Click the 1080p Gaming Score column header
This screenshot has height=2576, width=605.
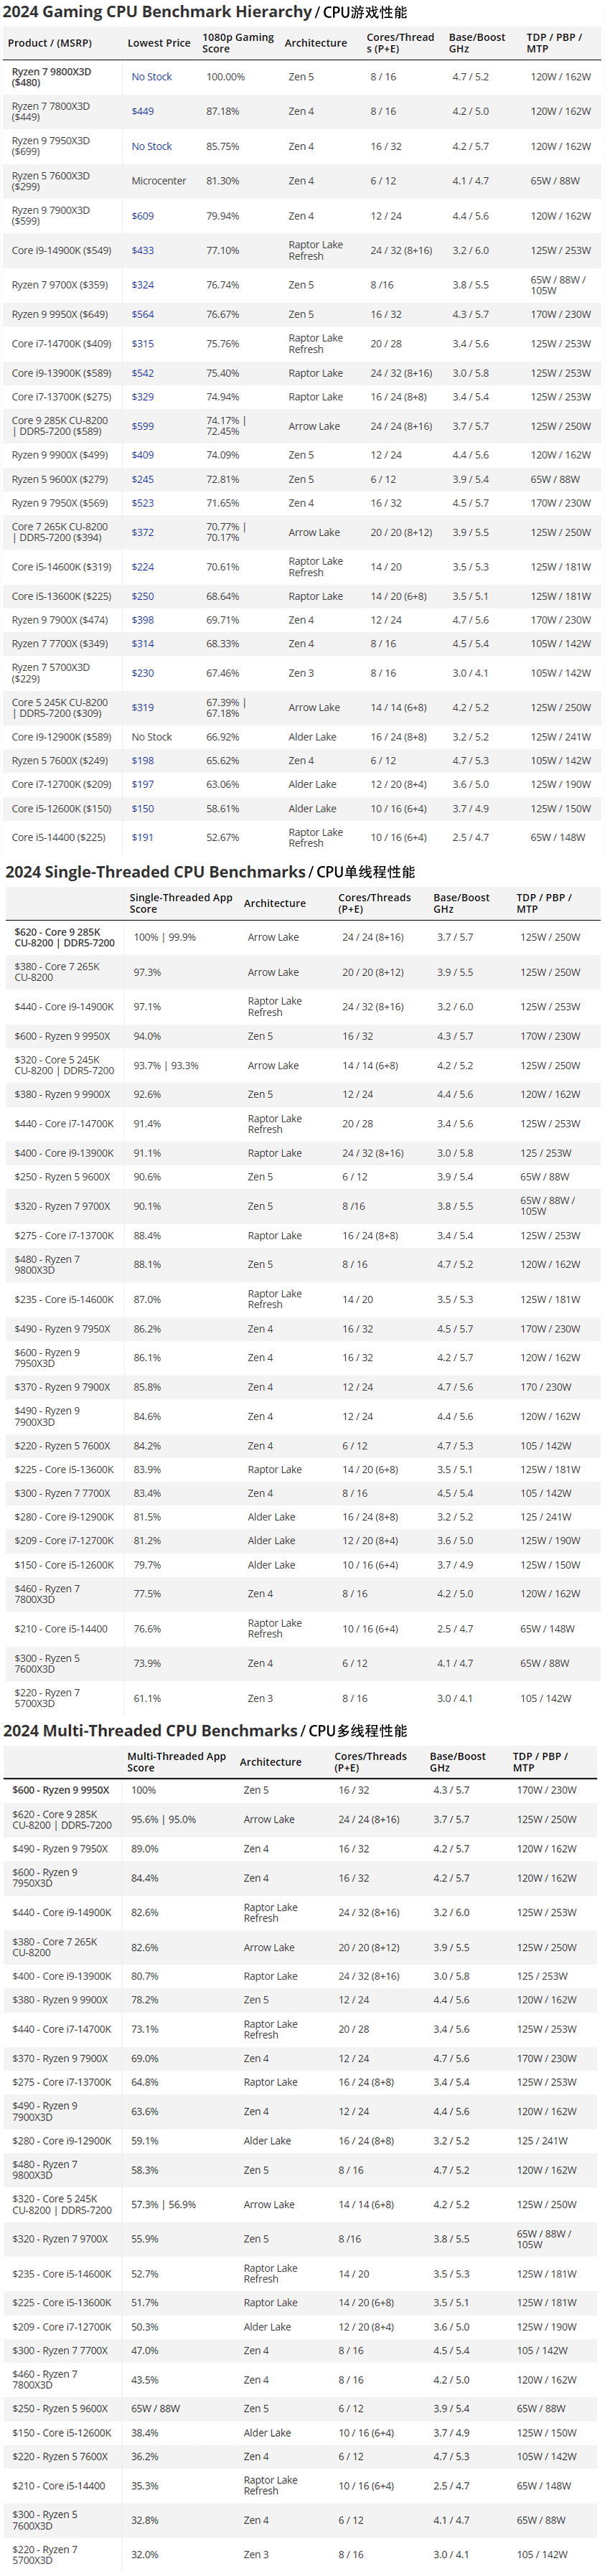tap(237, 43)
